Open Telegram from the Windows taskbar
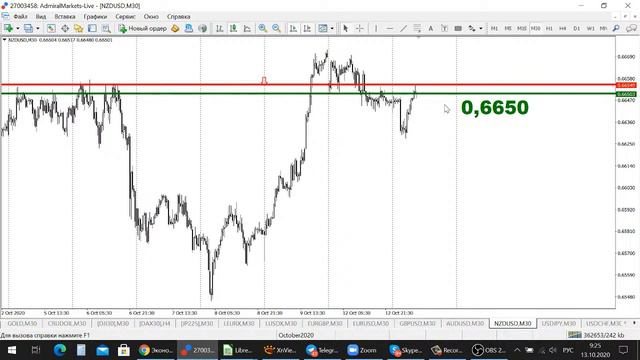Screen dimensions: 640x360 321,350
